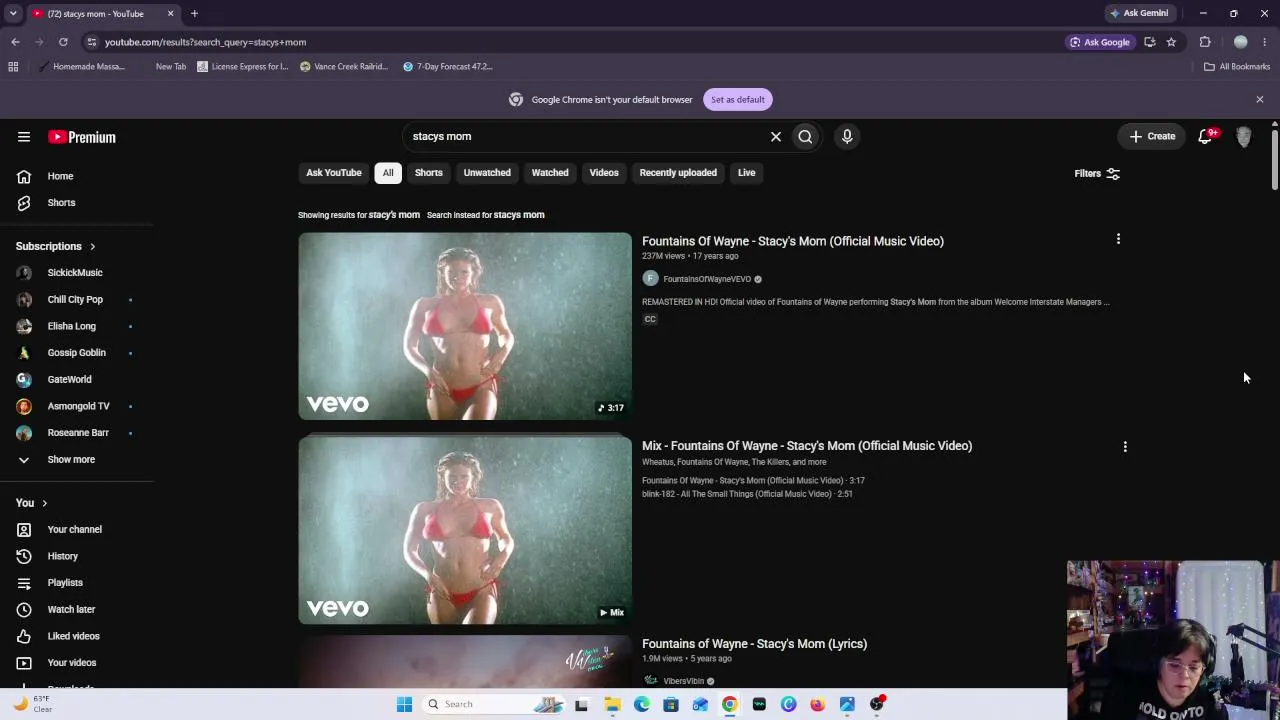
Task: Open Chrome apps grid in bookmarks bar
Action: [13, 66]
